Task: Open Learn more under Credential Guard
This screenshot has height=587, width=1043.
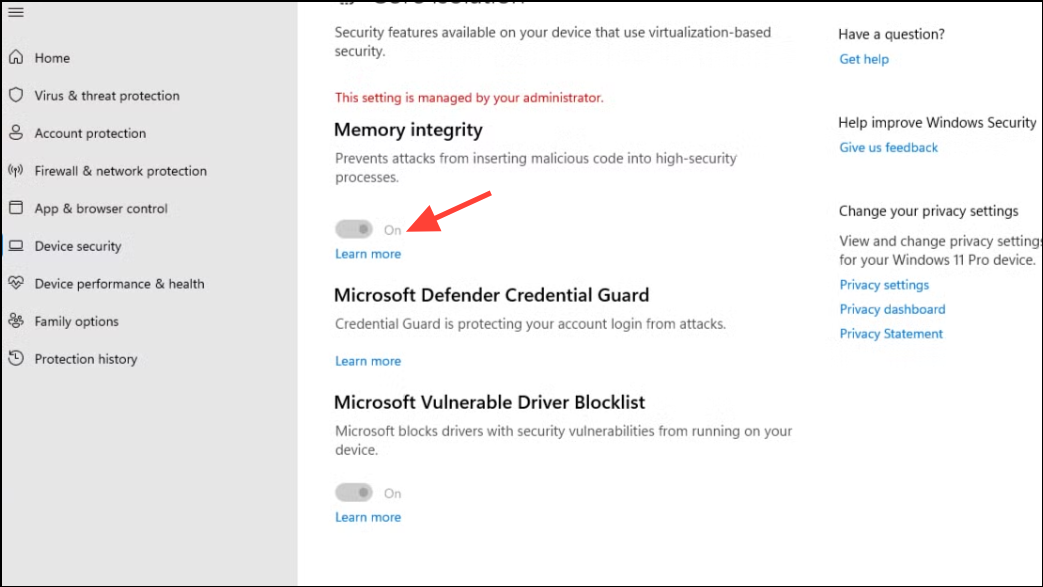Action: point(368,361)
